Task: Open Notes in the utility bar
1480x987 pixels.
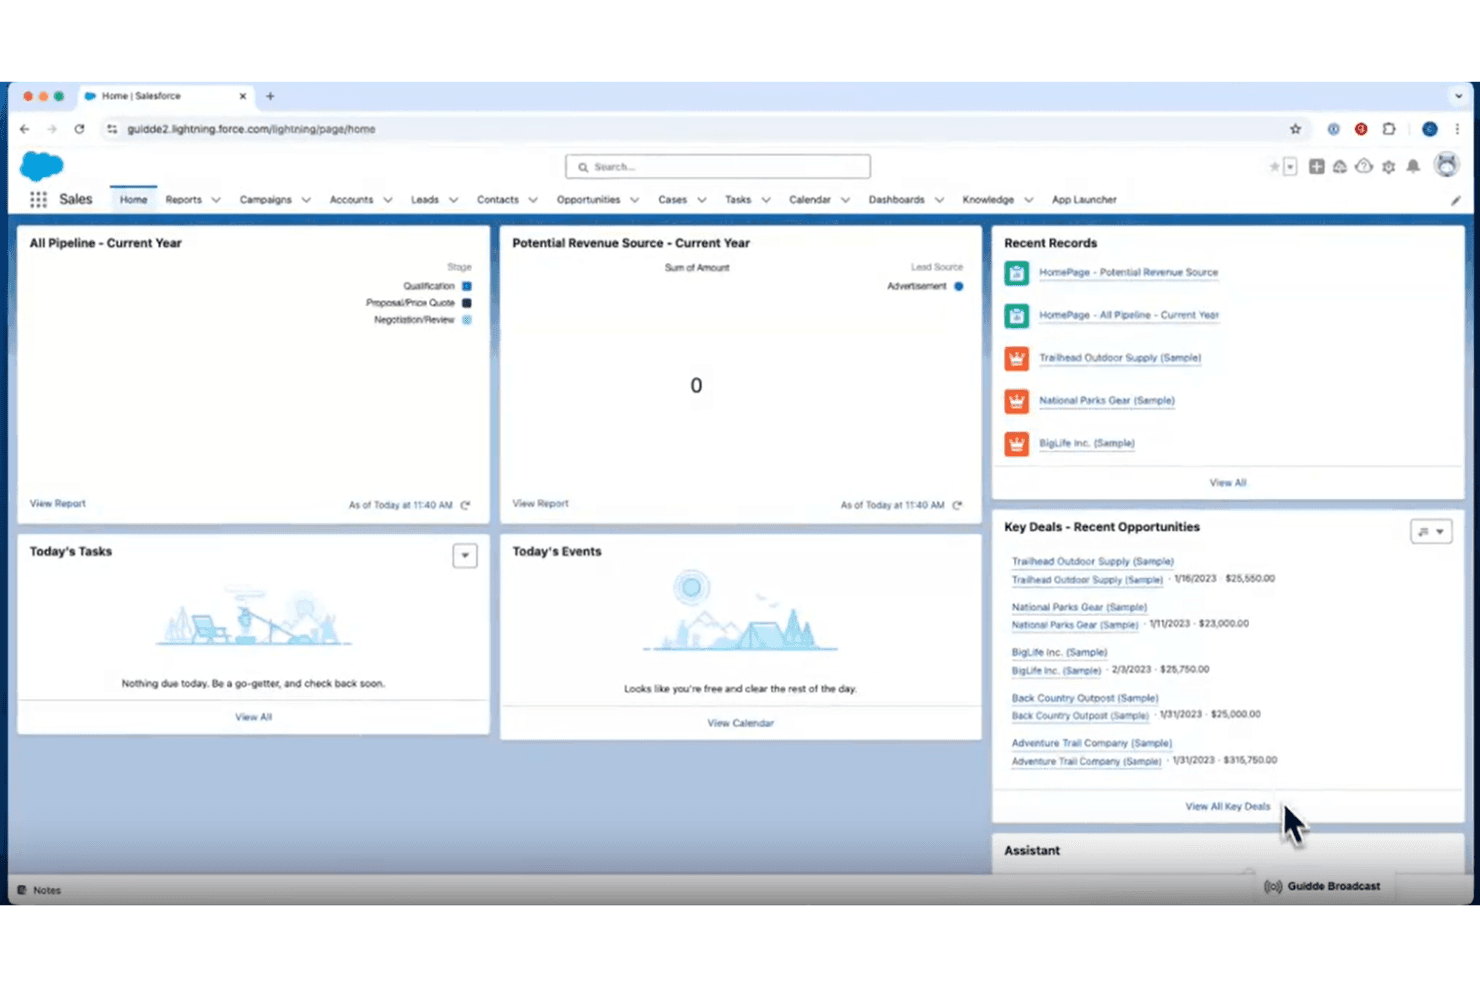Action: coord(39,890)
